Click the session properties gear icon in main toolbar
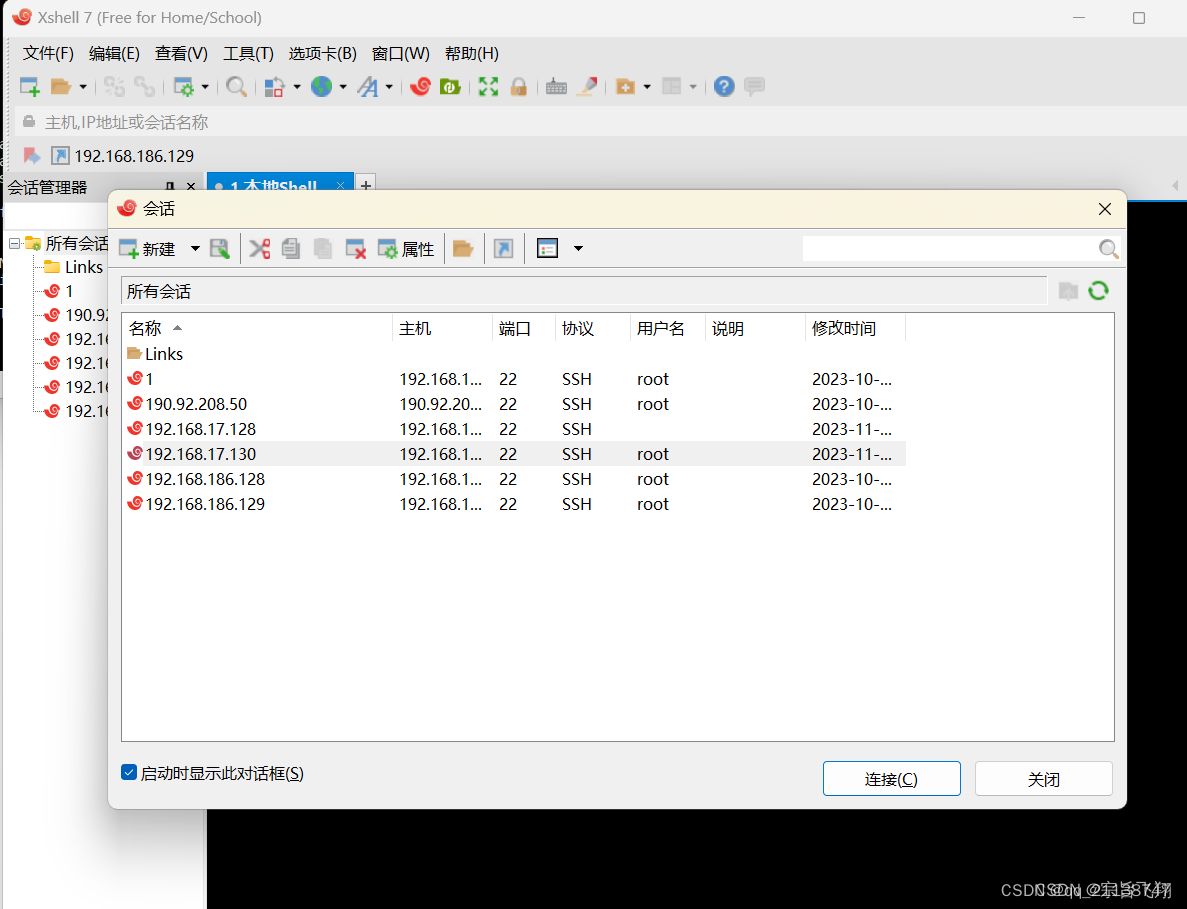1187x909 pixels. (183, 86)
